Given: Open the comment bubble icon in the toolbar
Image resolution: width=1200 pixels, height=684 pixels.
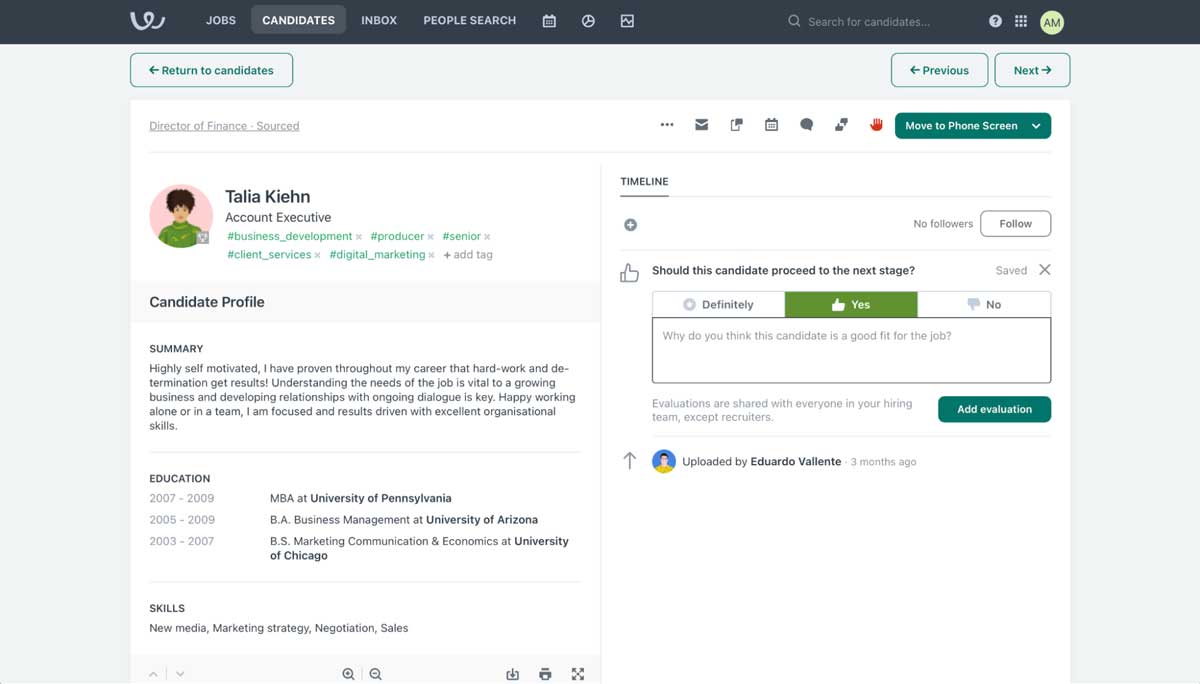Looking at the screenshot, I should point(806,124).
